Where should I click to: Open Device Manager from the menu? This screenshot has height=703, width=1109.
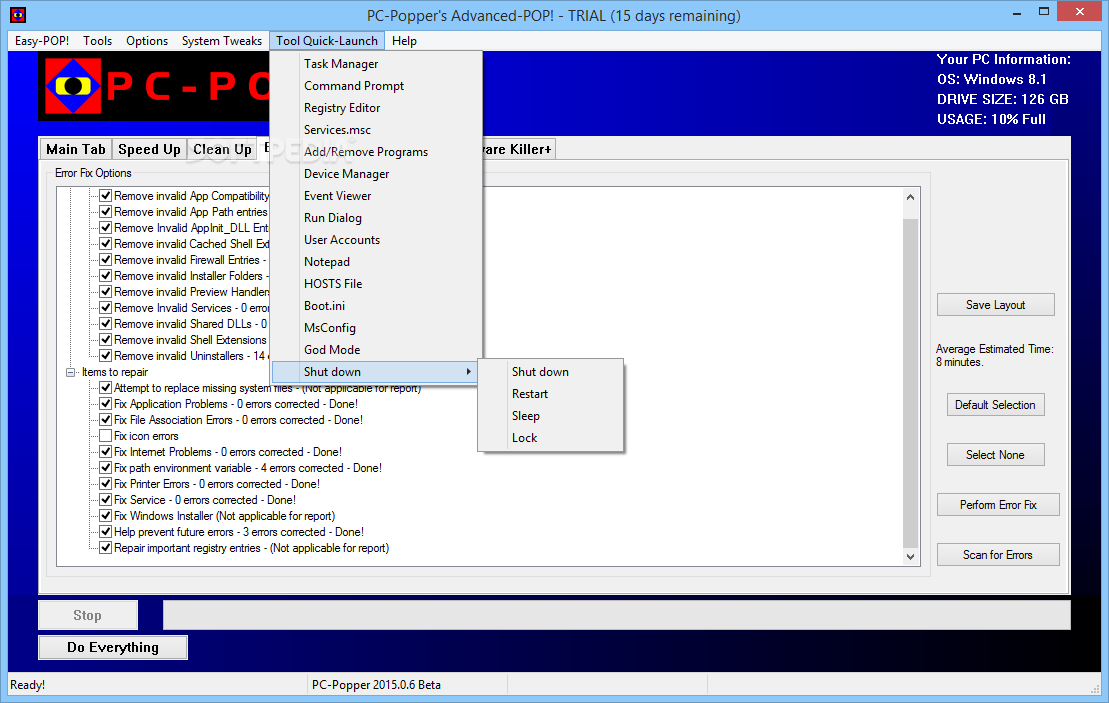376,173
